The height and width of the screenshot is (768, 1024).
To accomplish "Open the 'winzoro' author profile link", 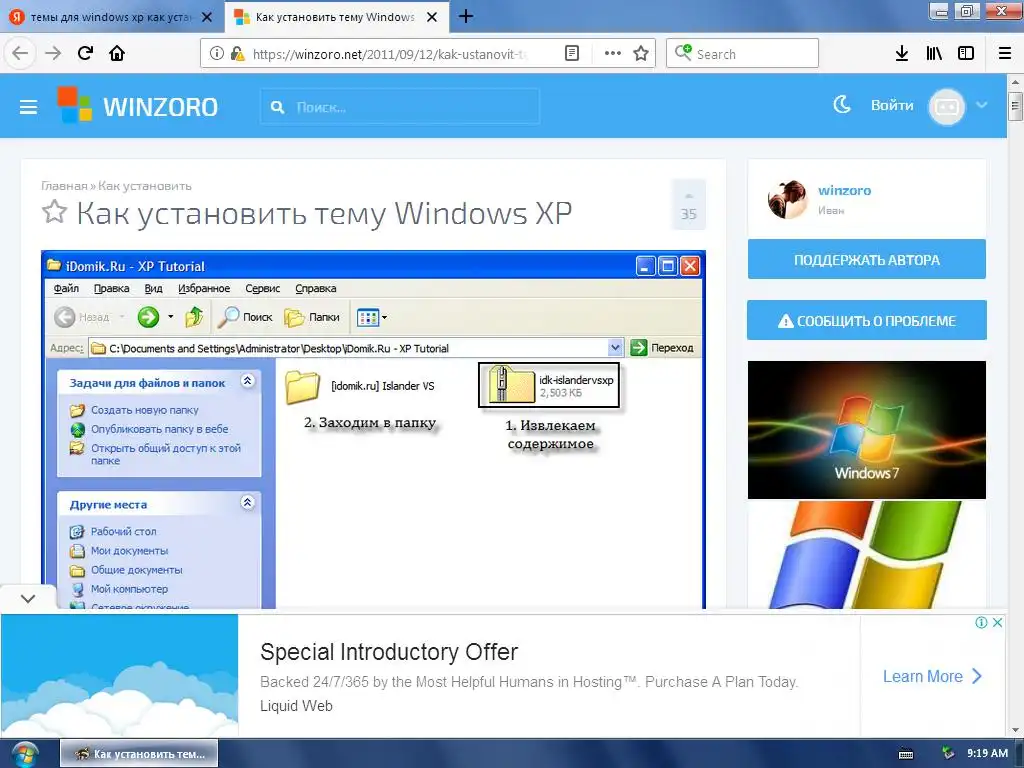I will coord(844,190).
